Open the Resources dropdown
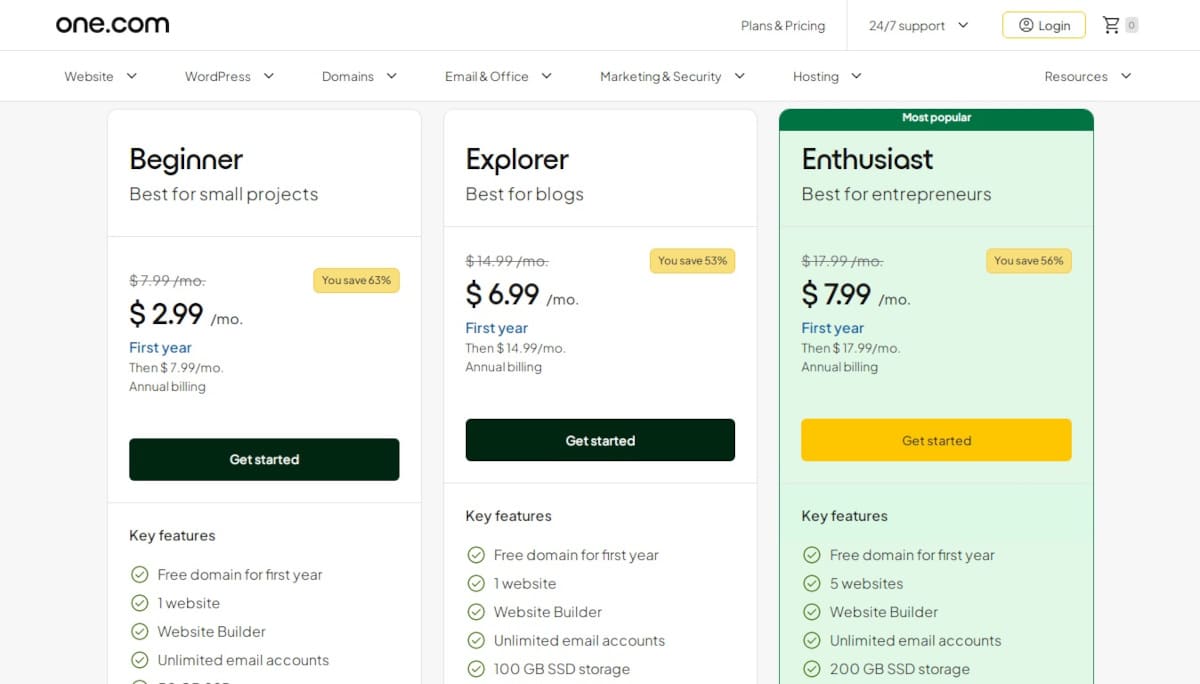This screenshot has width=1200, height=684. pos(1087,76)
